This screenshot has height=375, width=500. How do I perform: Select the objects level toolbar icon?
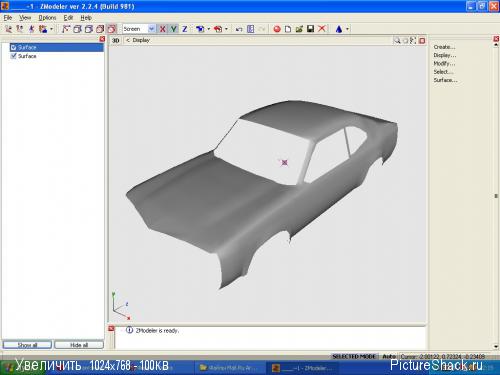(x=43, y=29)
